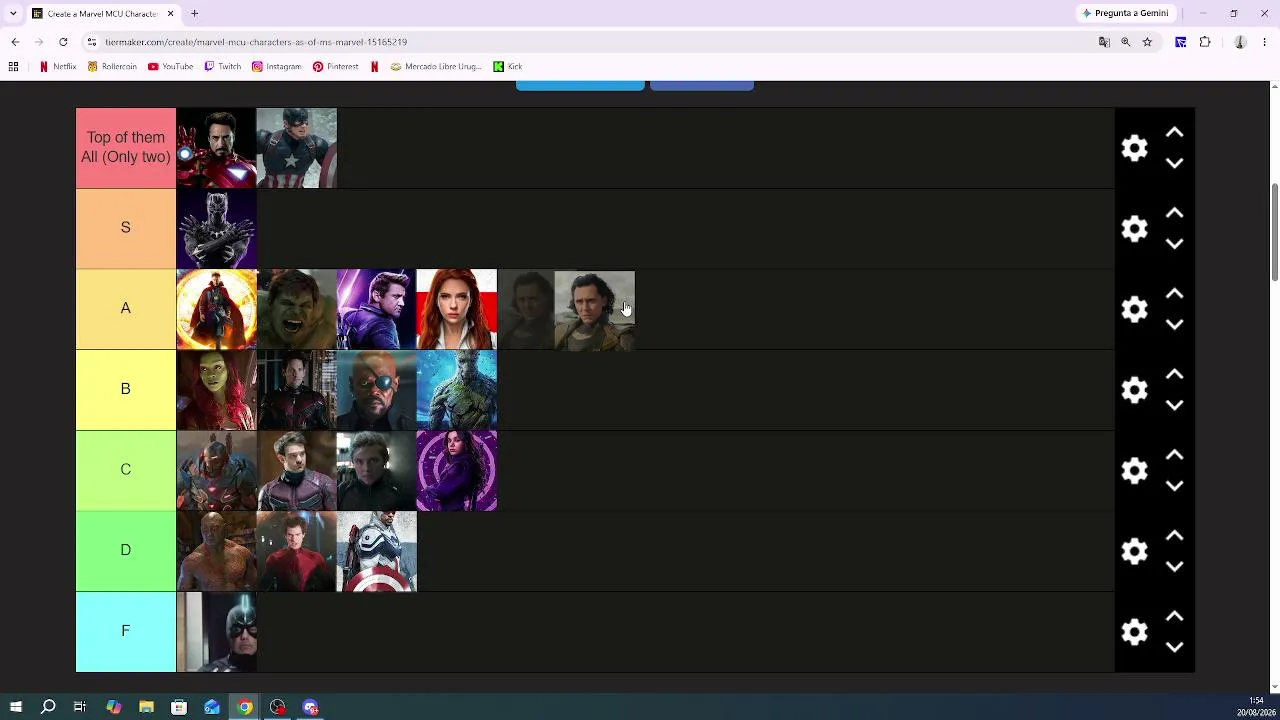Select the Doctor Strange image in A tier
This screenshot has width=1280, height=720.
pyautogui.click(x=216, y=309)
